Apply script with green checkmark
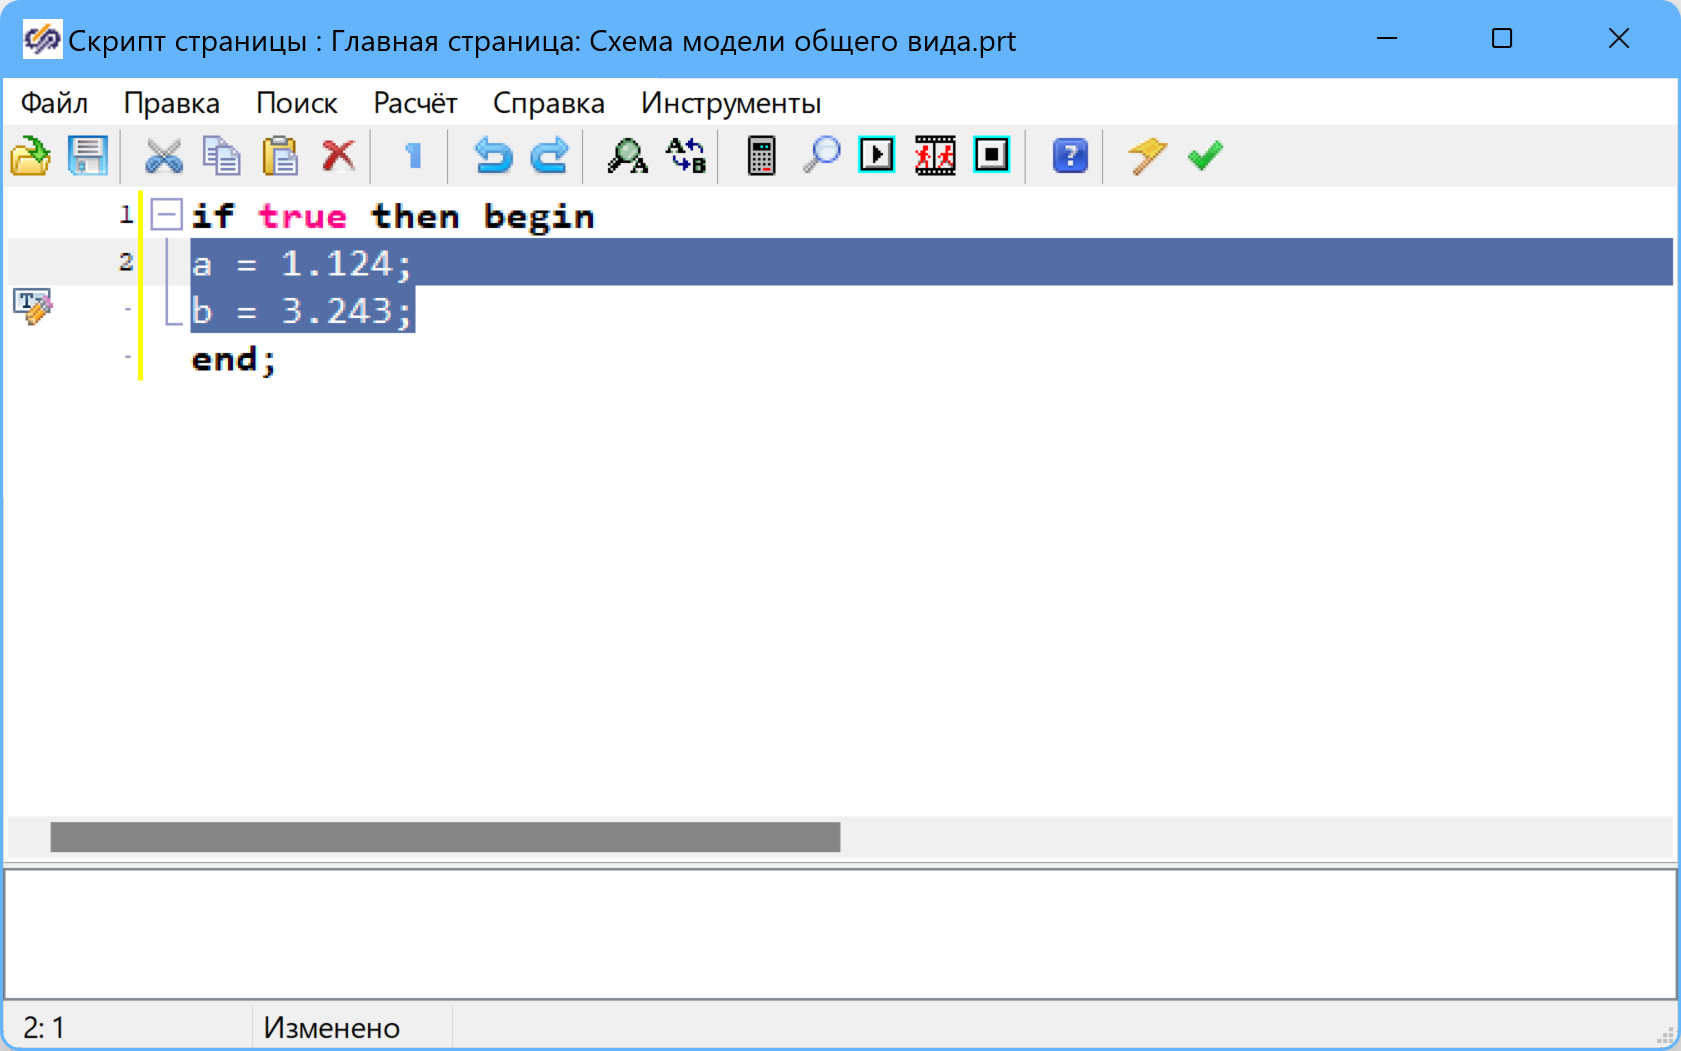This screenshot has width=1681, height=1051. pos(1205,156)
